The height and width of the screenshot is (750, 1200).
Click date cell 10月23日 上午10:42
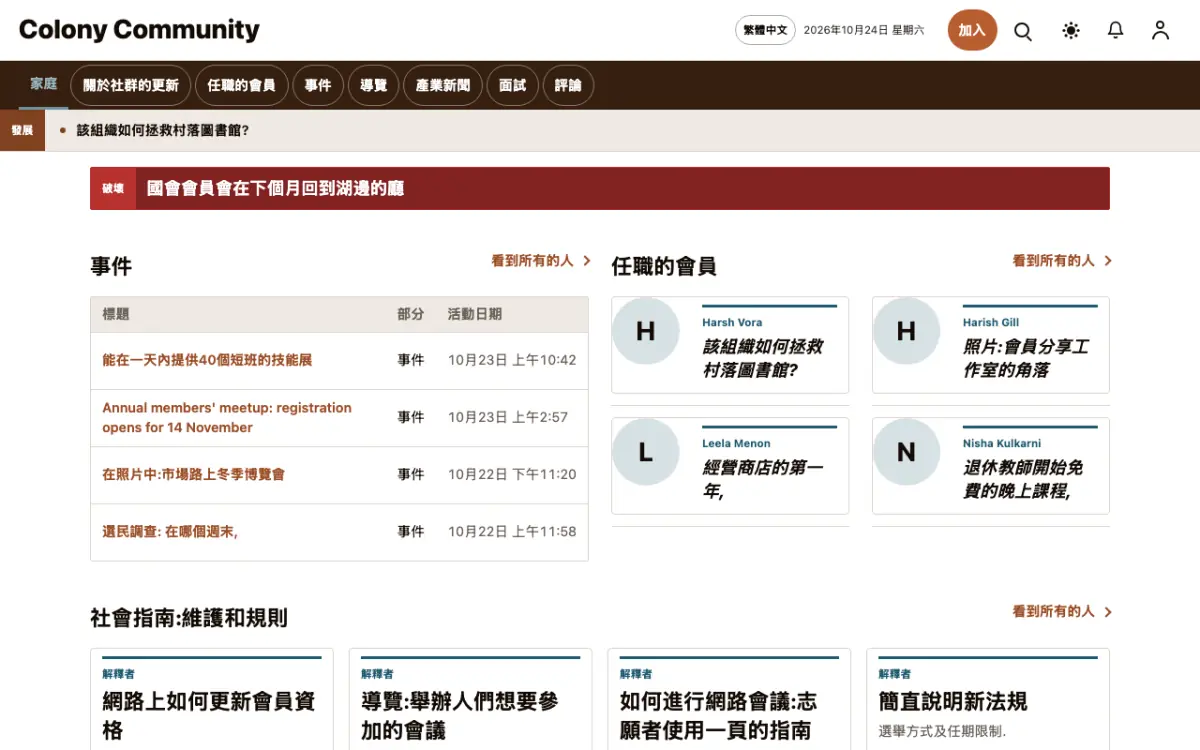512,360
